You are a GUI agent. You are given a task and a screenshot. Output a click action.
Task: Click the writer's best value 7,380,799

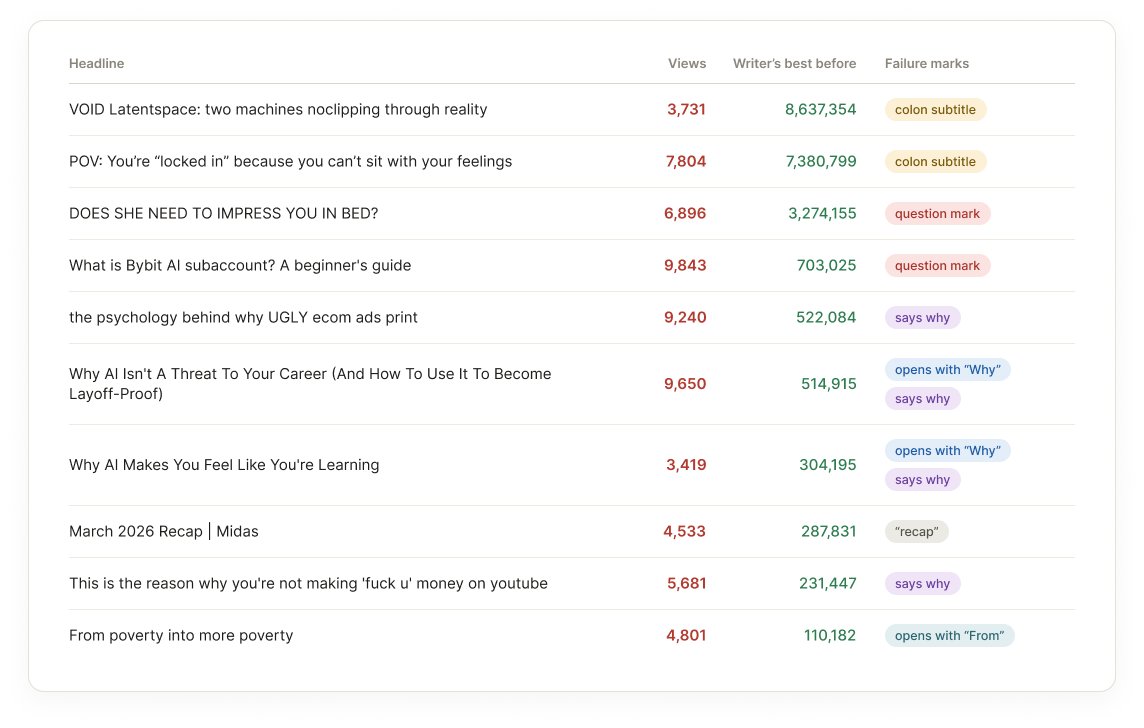click(x=820, y=161)
